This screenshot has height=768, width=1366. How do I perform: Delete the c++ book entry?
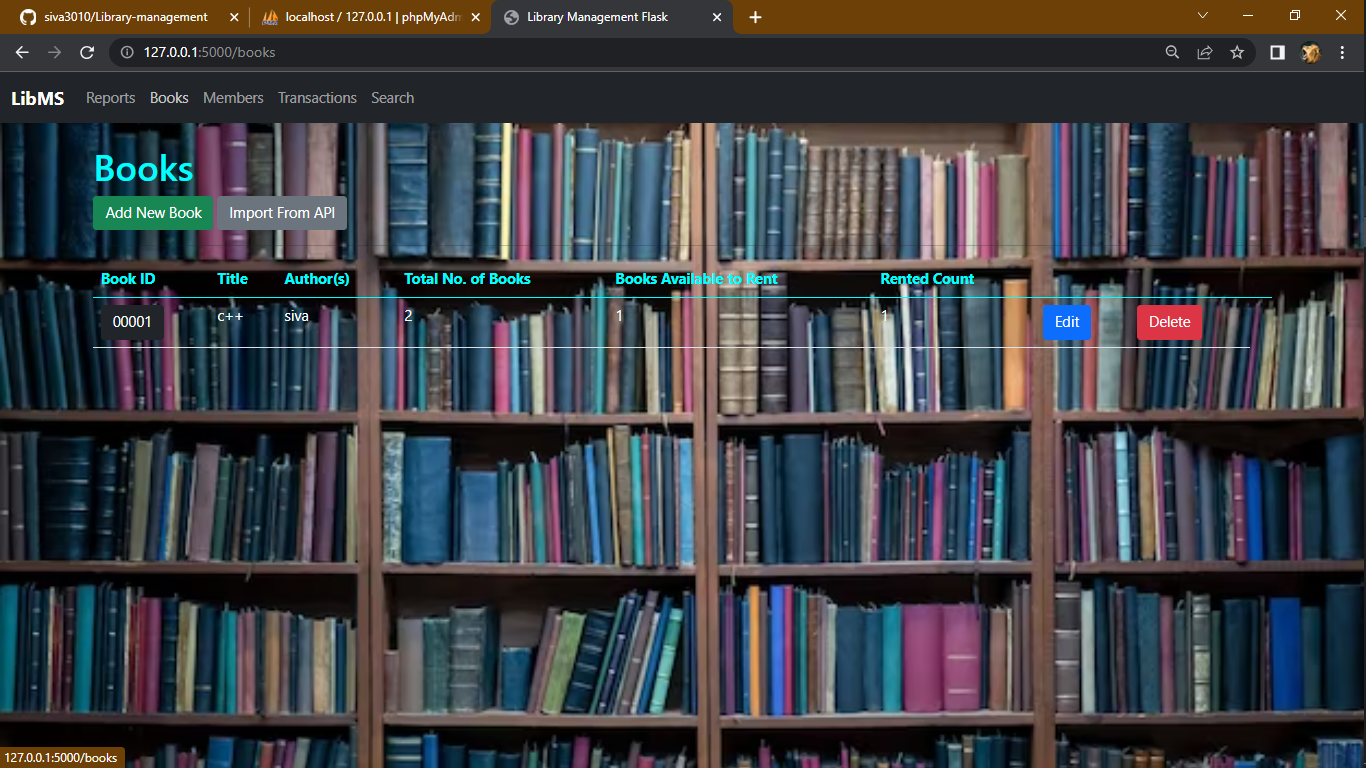(1168, 322)
